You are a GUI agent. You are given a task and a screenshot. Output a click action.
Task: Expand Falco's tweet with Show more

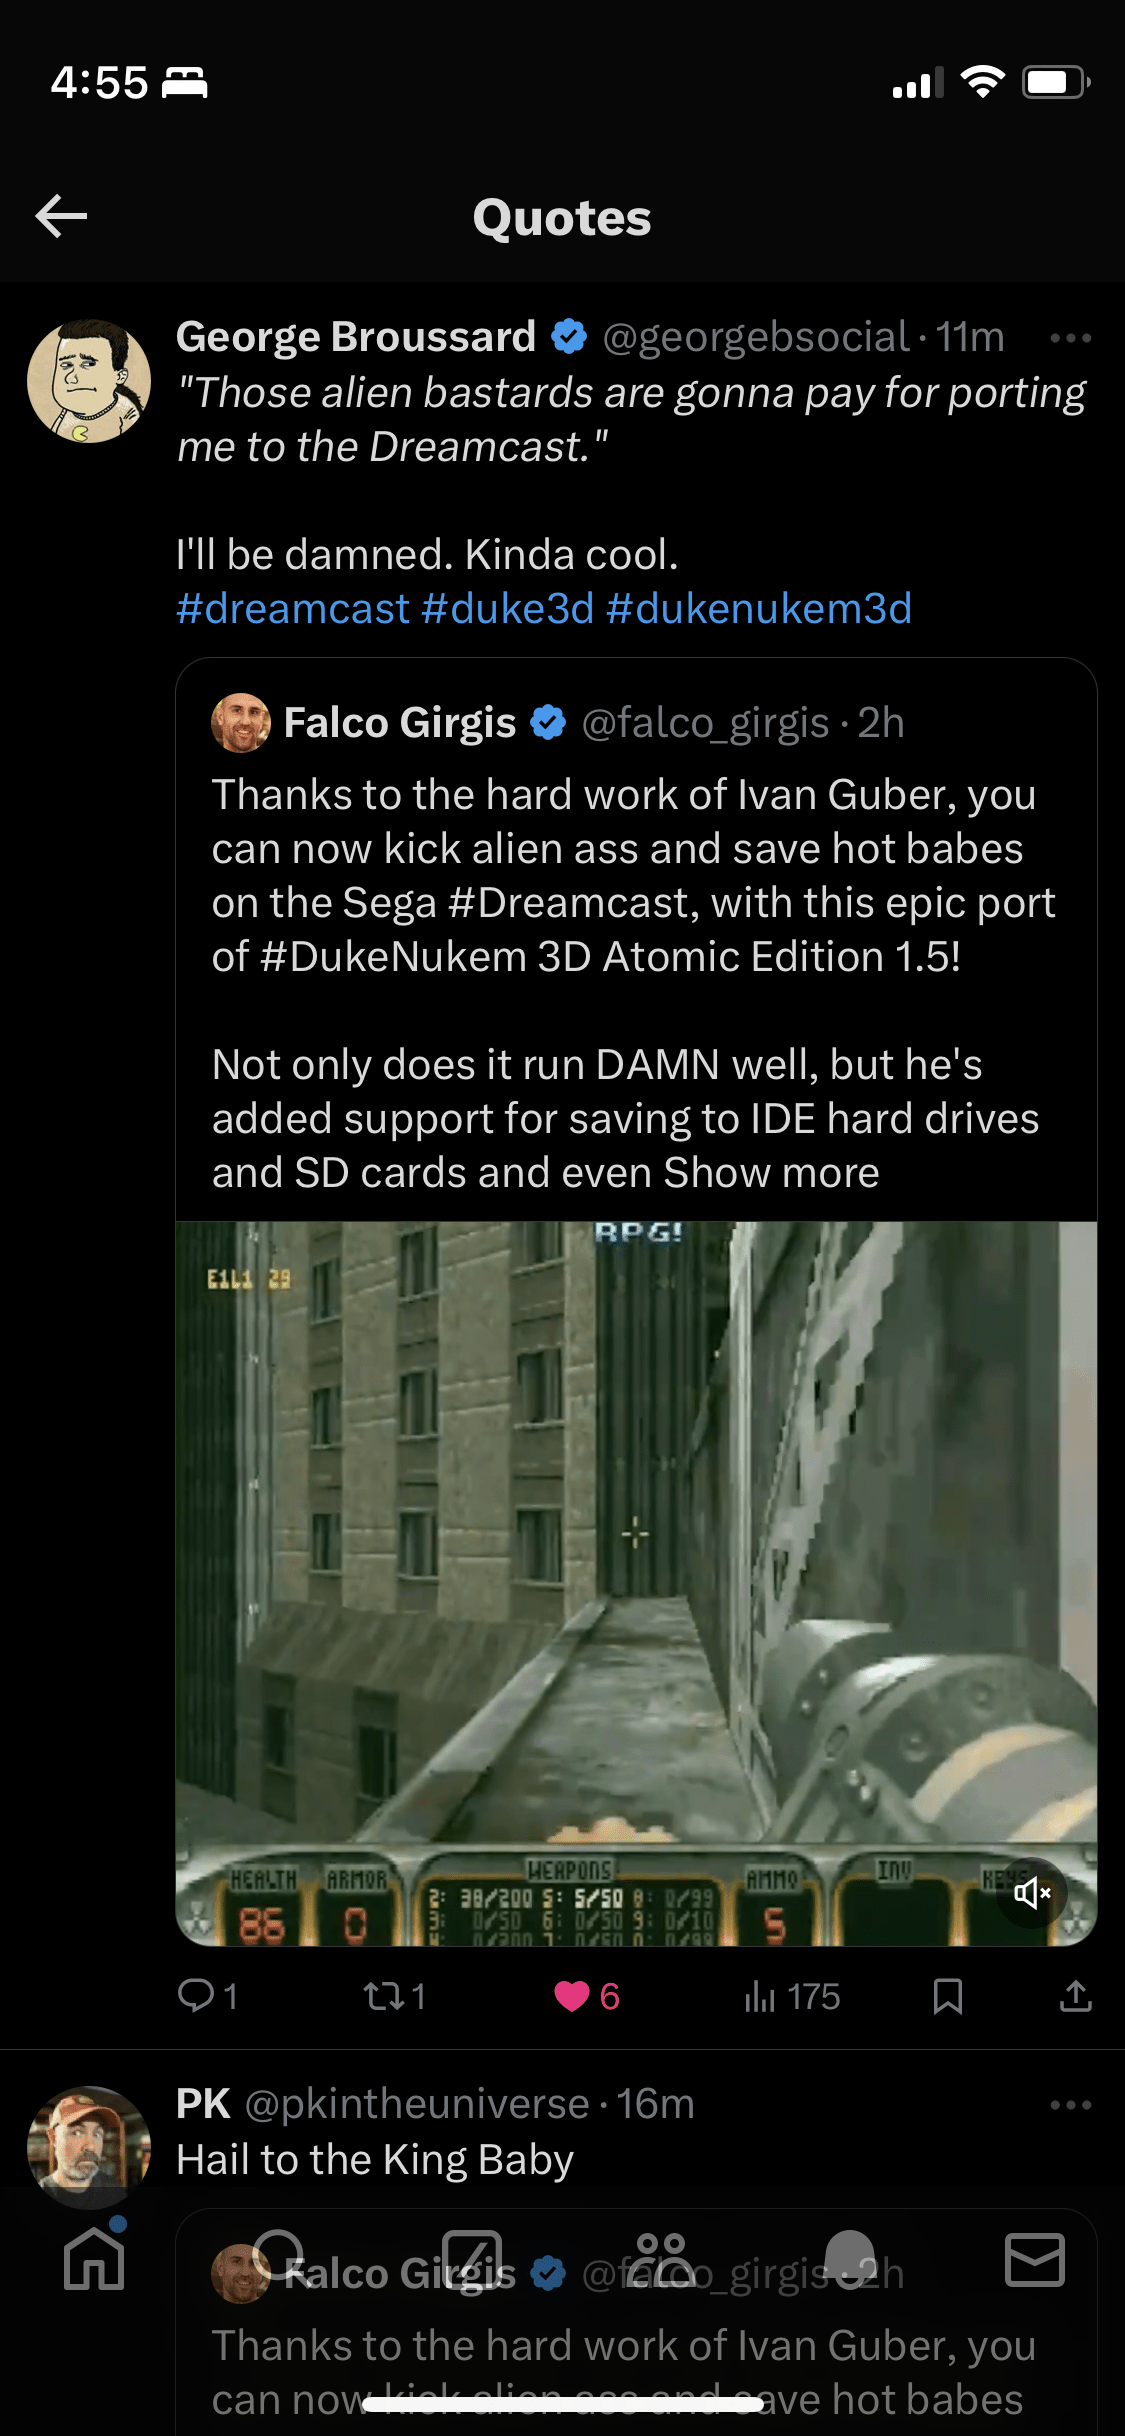[x=771, y=1173]
